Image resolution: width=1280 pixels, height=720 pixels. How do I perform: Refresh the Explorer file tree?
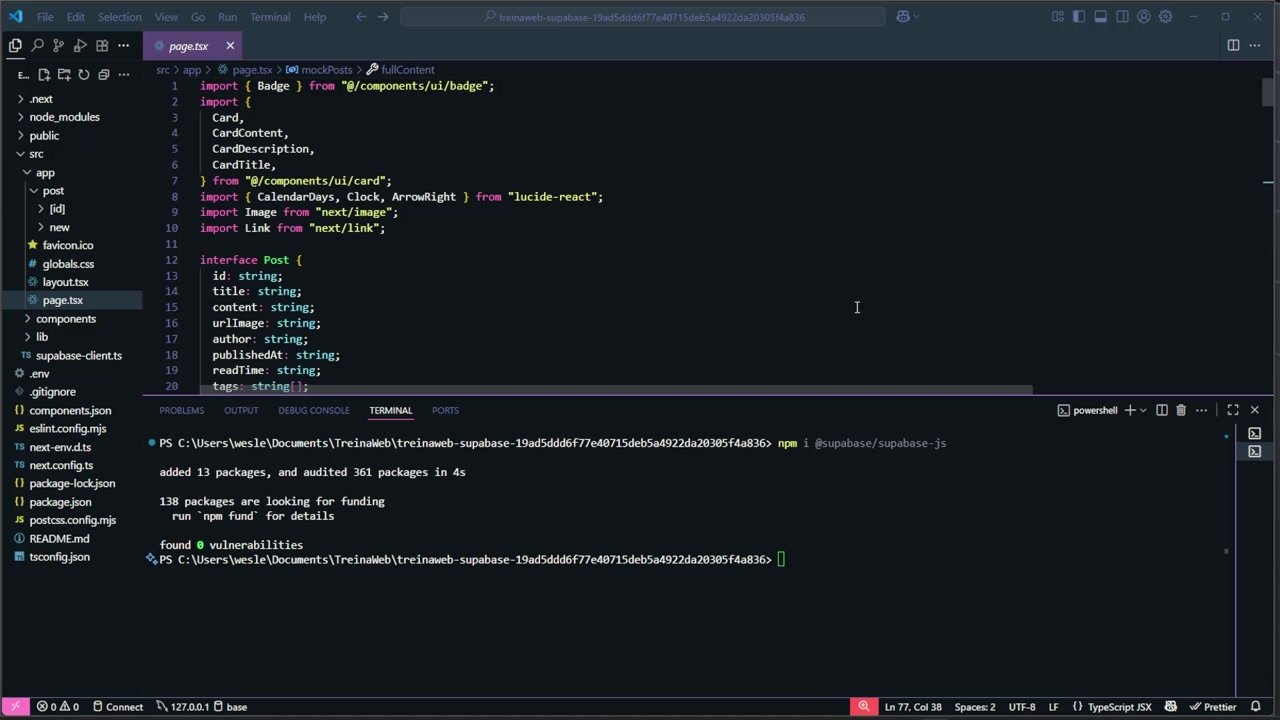(84, 75)
